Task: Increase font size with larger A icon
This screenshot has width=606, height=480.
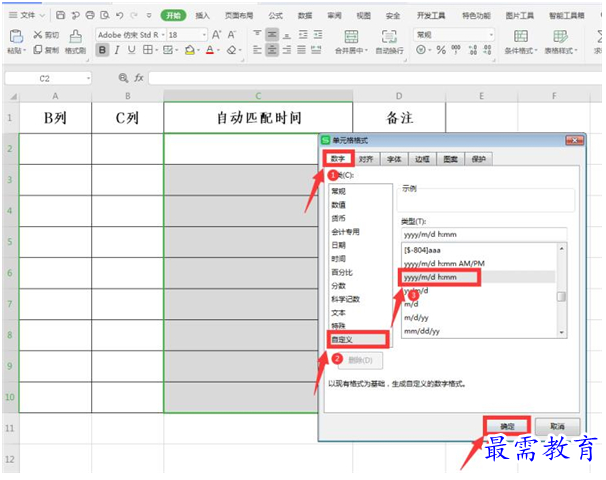Action: tap(216, 35)
